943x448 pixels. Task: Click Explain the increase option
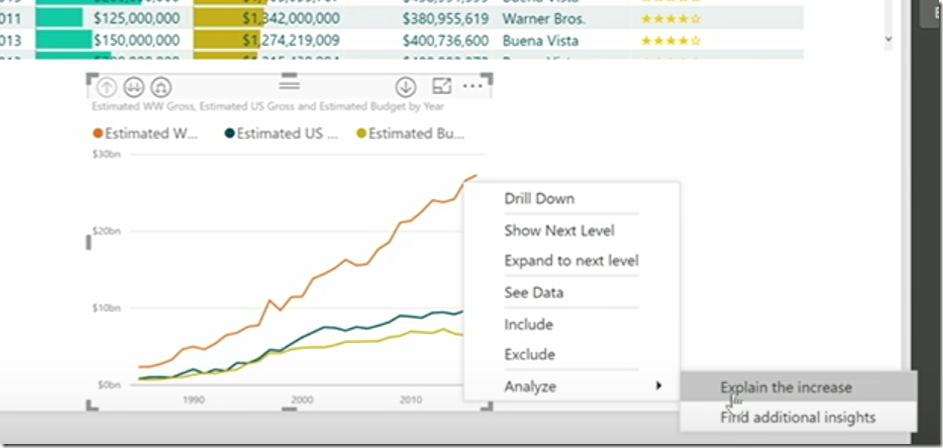pos(785,387)
